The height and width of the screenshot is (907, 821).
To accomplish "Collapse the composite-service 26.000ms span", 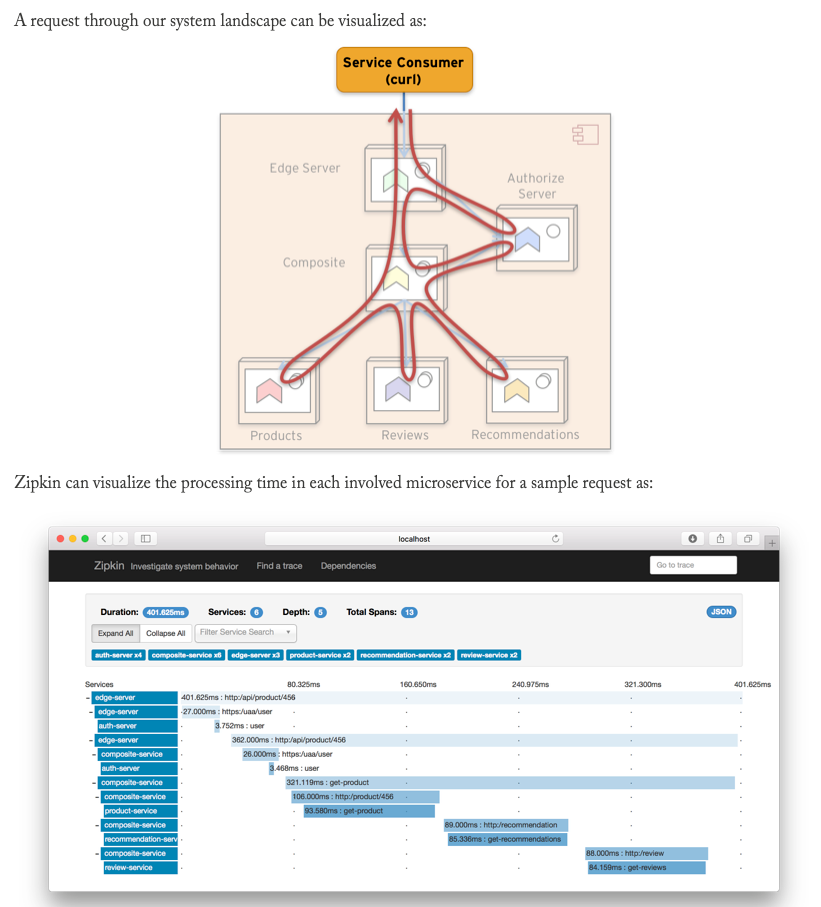I will click(x=94, y=754).
